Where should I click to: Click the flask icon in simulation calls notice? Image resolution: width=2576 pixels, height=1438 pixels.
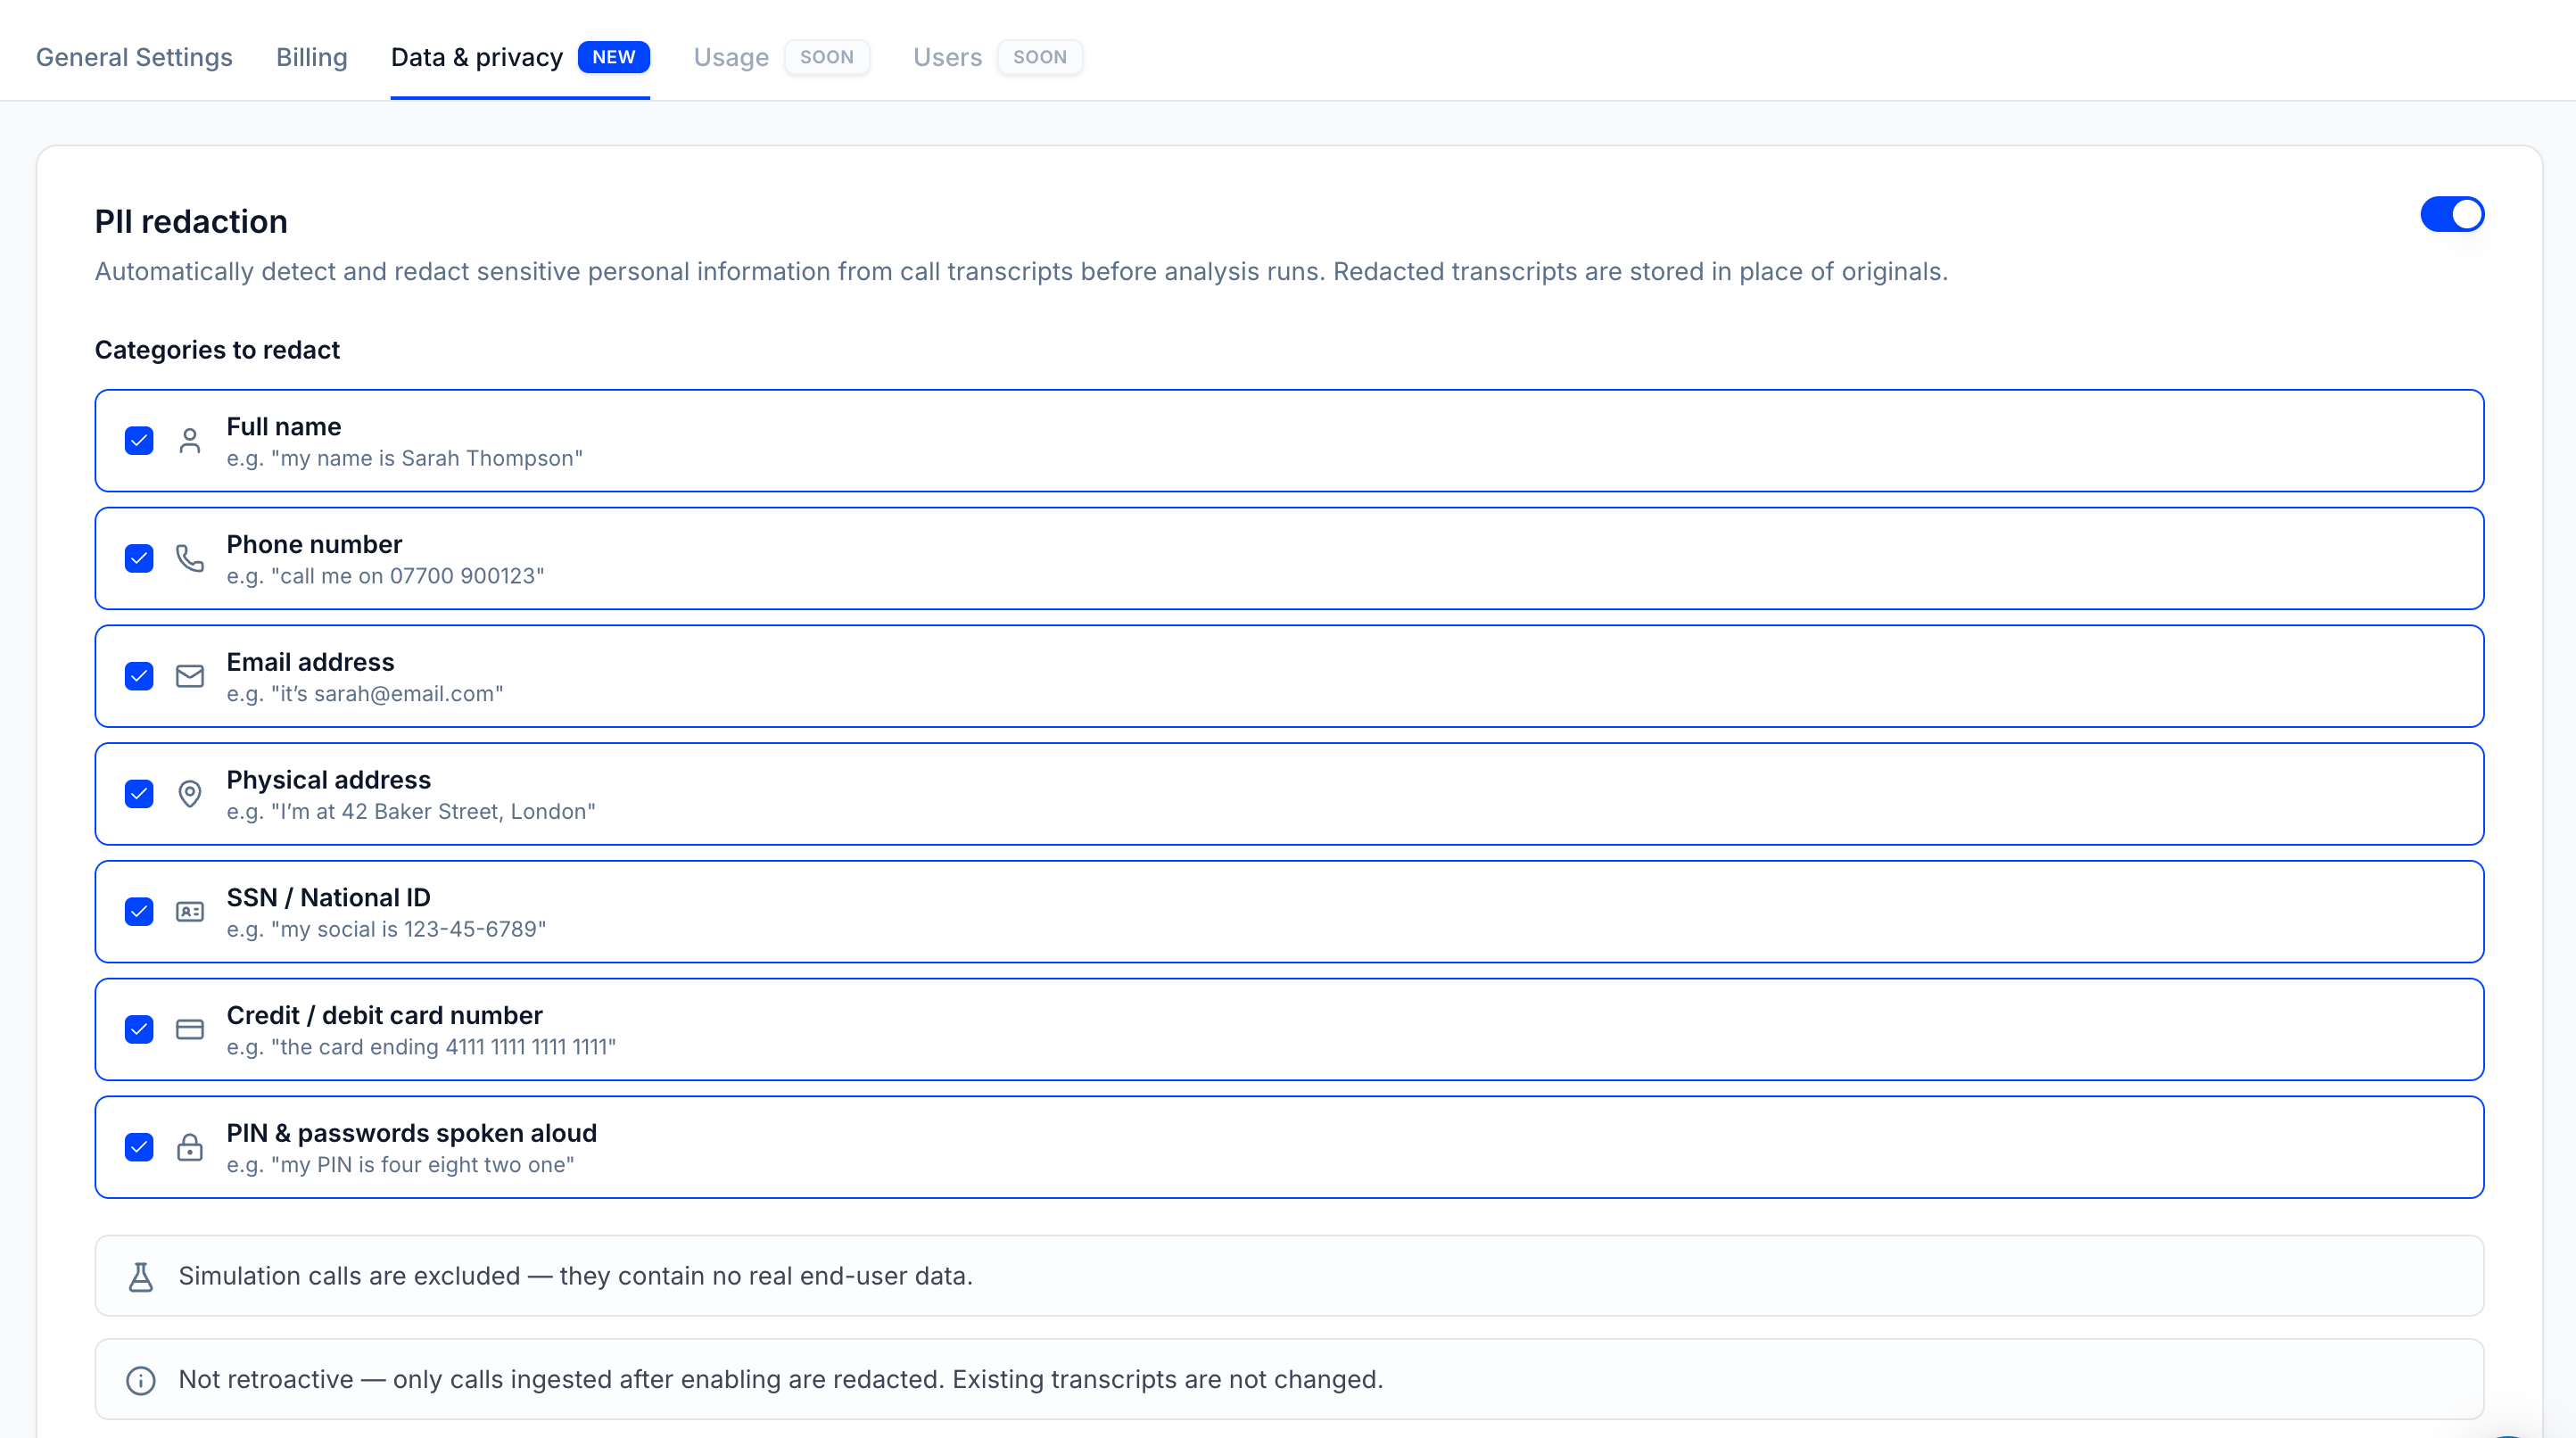[x=141, y=1277]
